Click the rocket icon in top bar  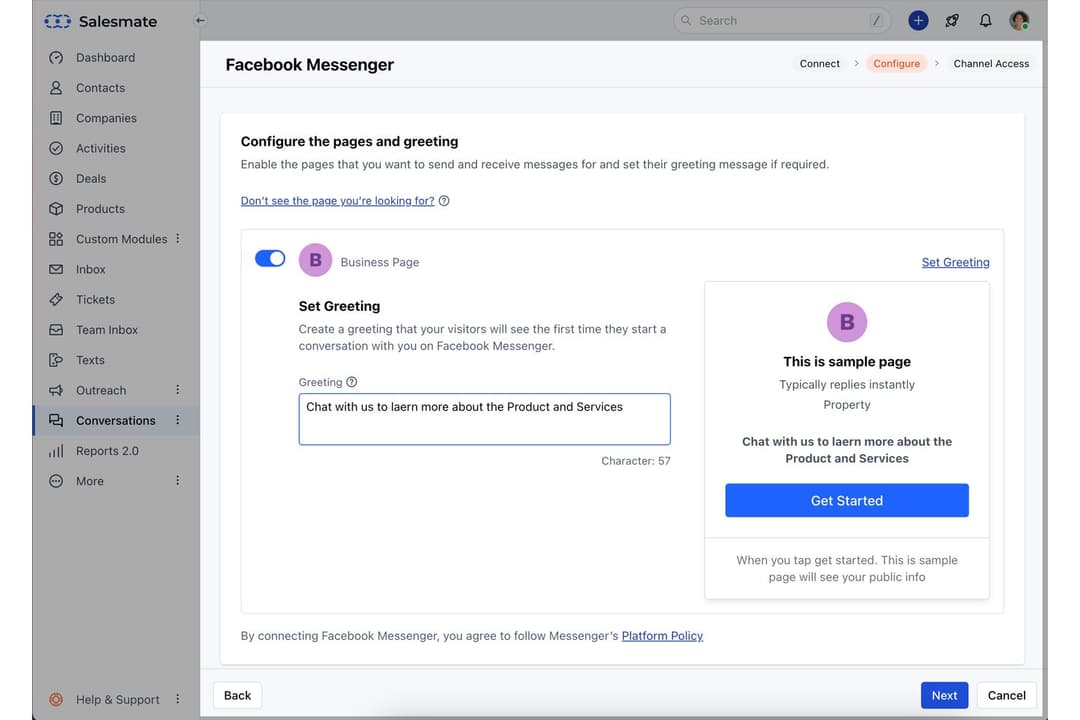coord(953,21)
